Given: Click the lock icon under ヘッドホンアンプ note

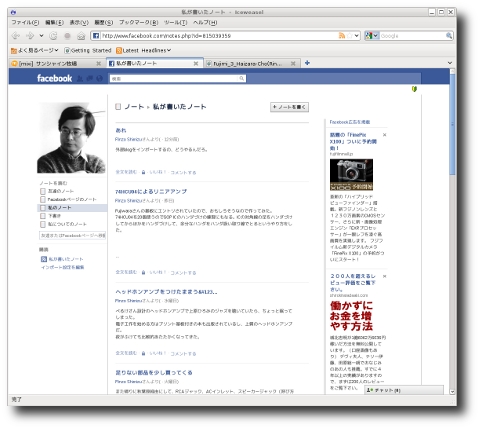Looking at the screenshot, I should tap(143, 353).
